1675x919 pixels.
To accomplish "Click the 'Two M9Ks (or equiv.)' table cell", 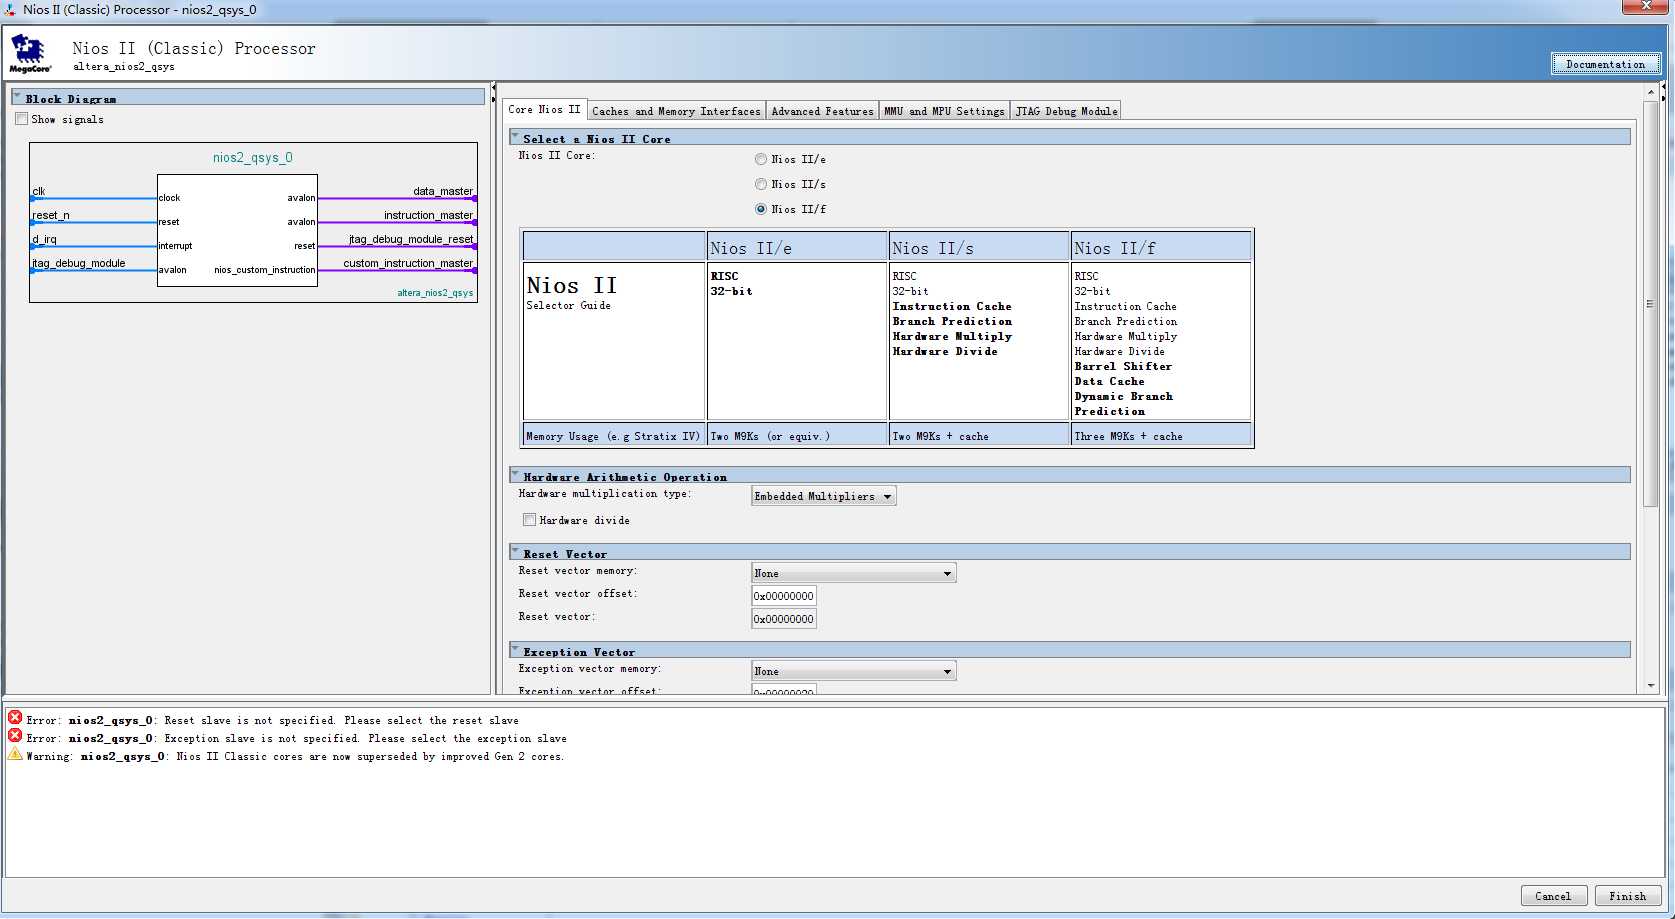I will tap(797, 435).
